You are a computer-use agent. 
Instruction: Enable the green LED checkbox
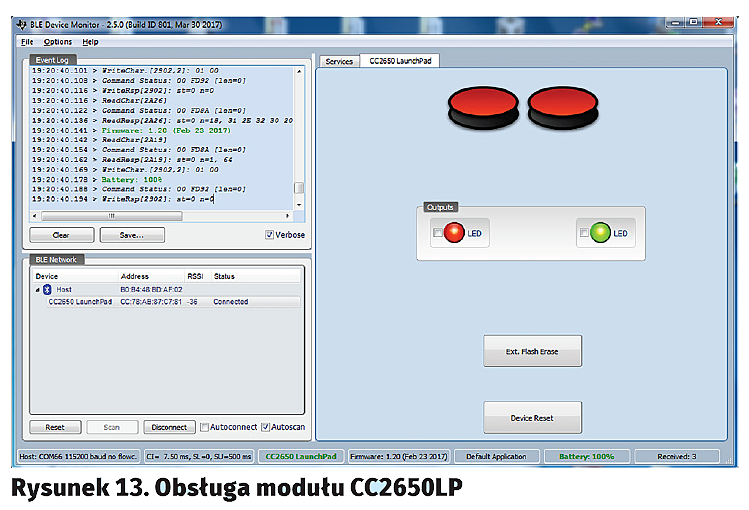pos(584,233)
